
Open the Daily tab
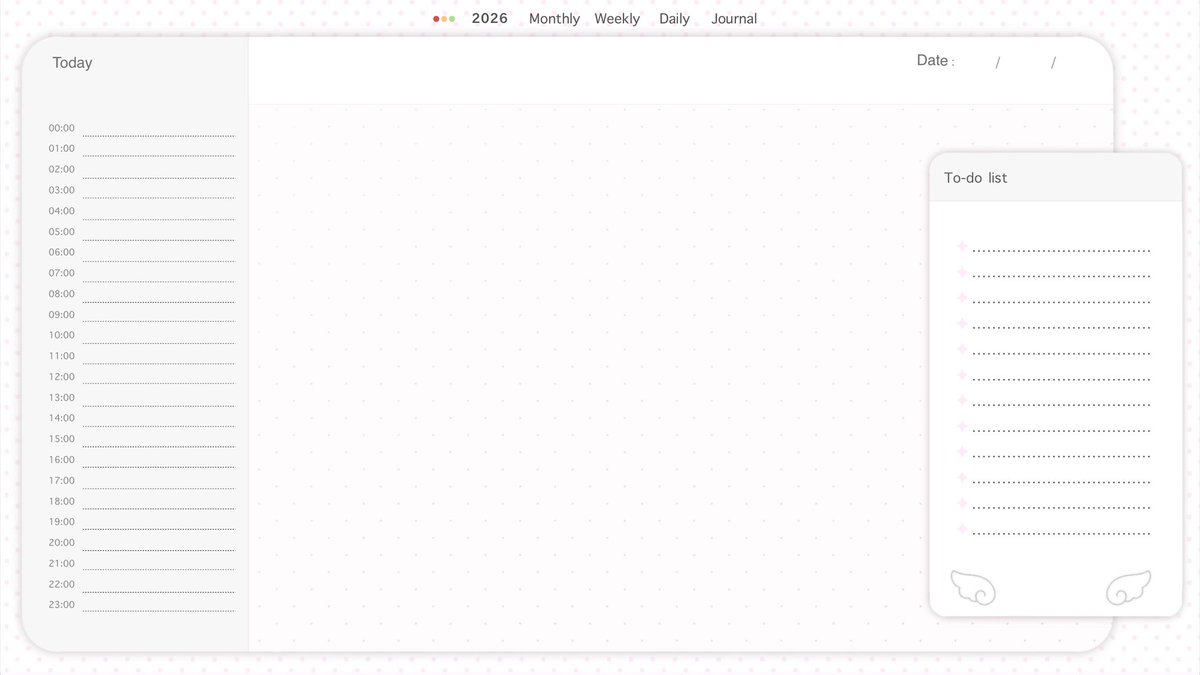pos(674,19)
